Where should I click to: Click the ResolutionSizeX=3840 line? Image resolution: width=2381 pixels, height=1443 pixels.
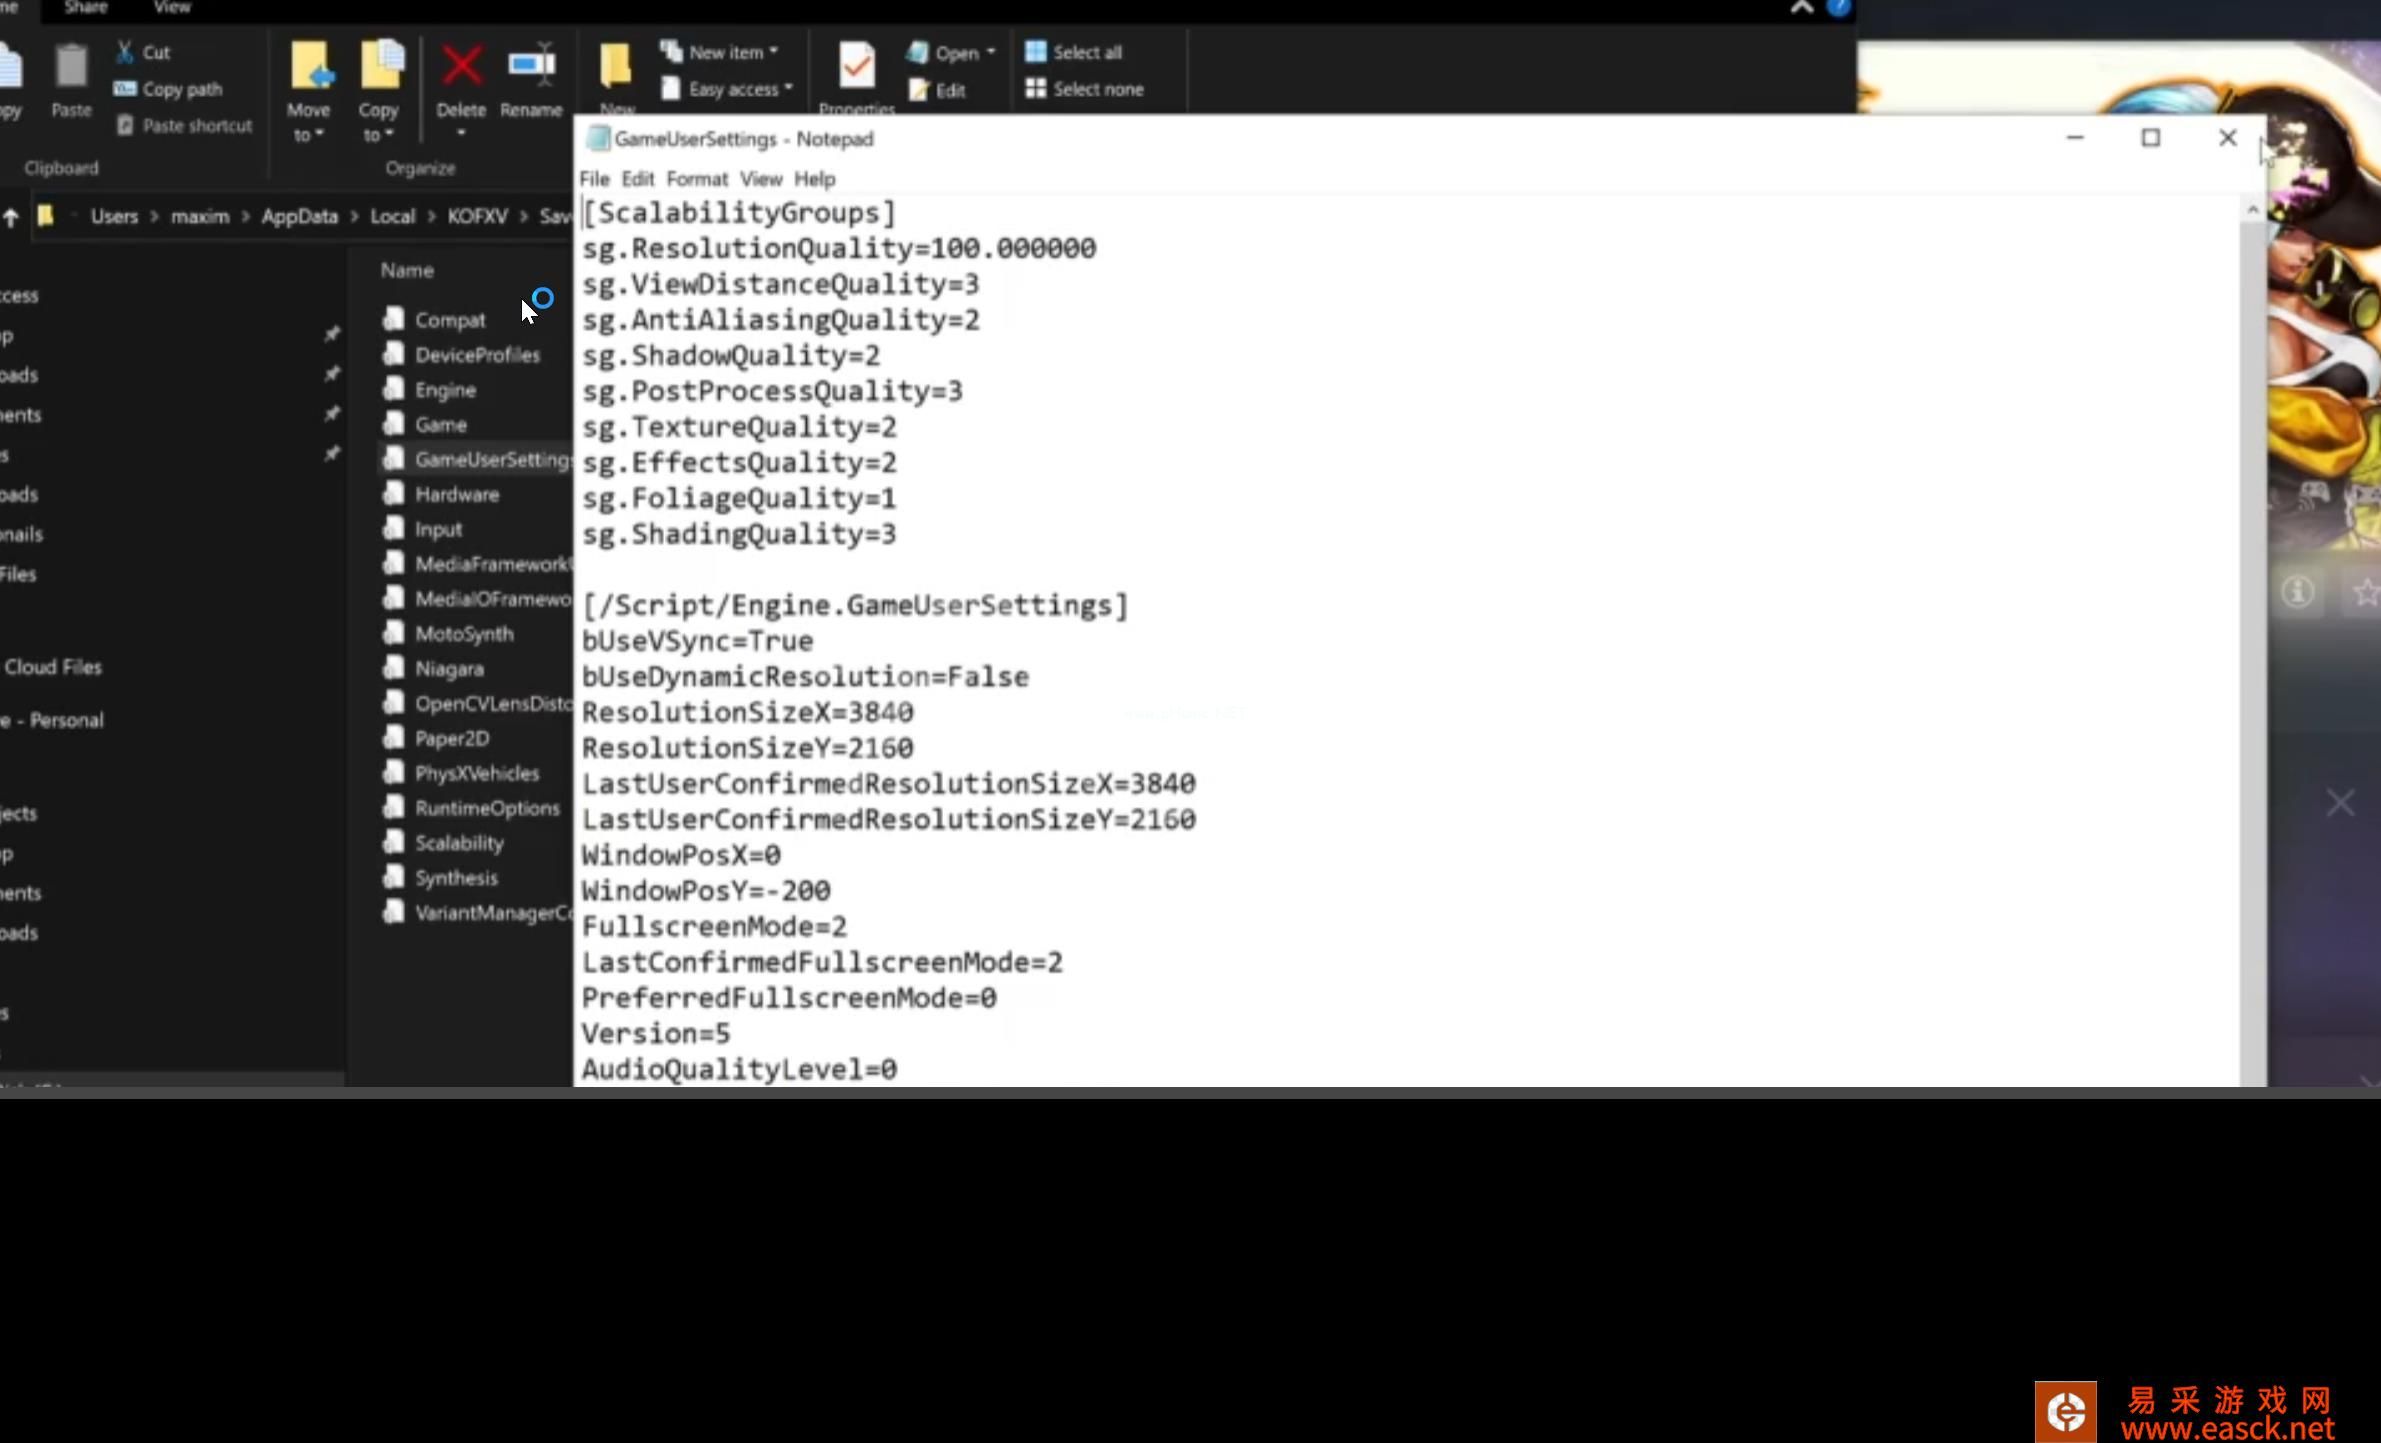(748, 713)
